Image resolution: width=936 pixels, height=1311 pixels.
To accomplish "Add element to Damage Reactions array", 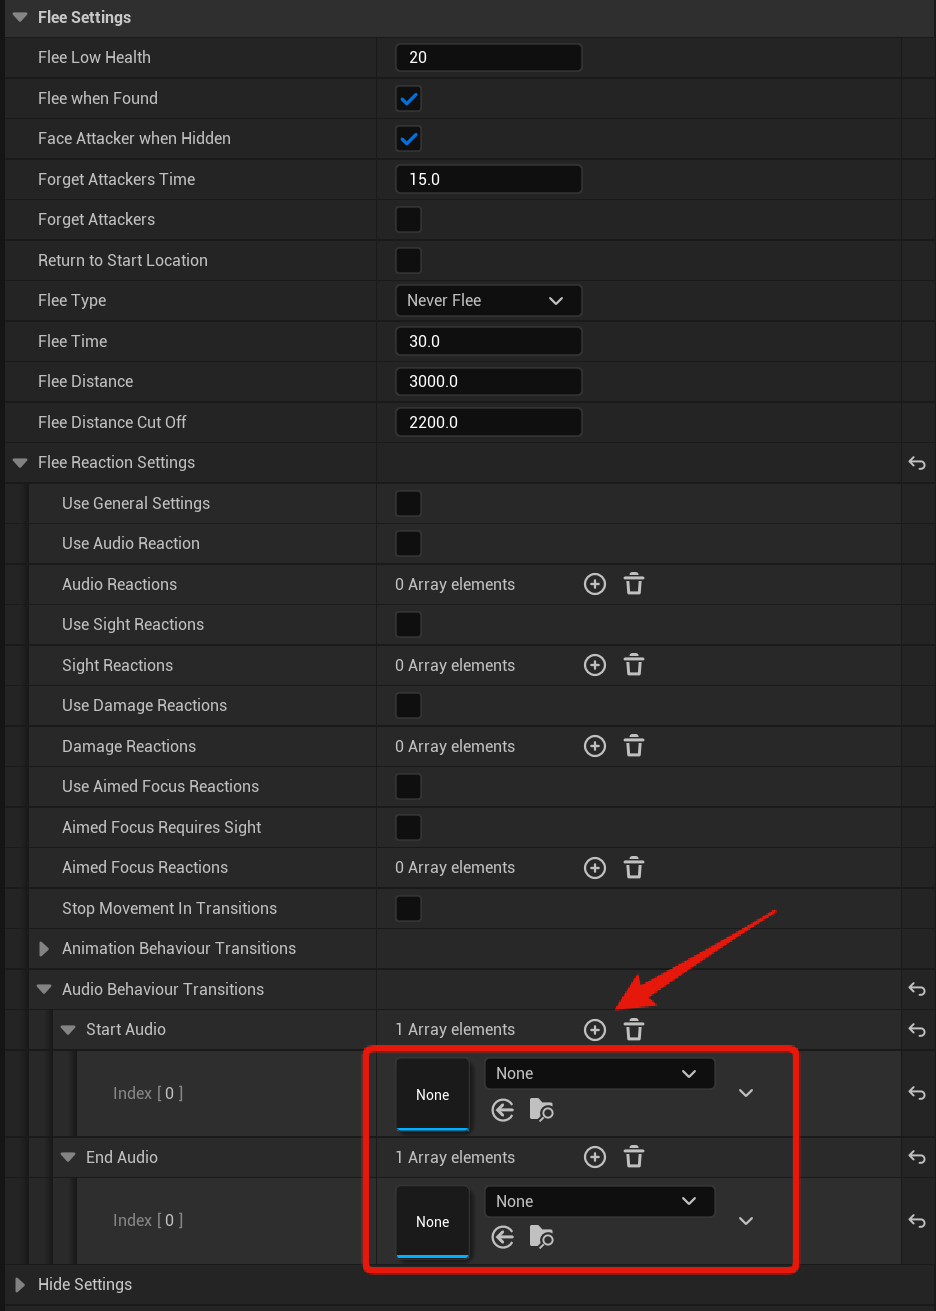I will (x=595, y=746).
